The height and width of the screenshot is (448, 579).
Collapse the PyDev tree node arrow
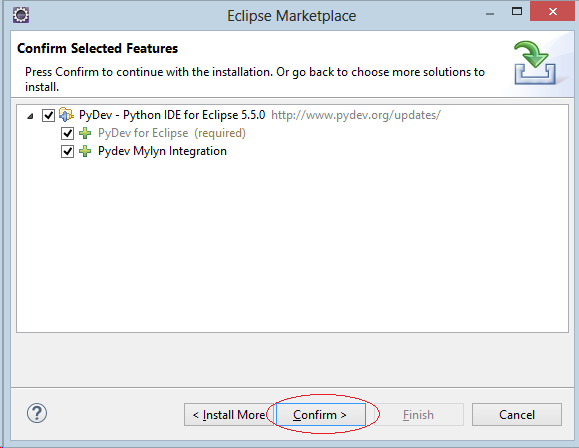coord(30,116)
